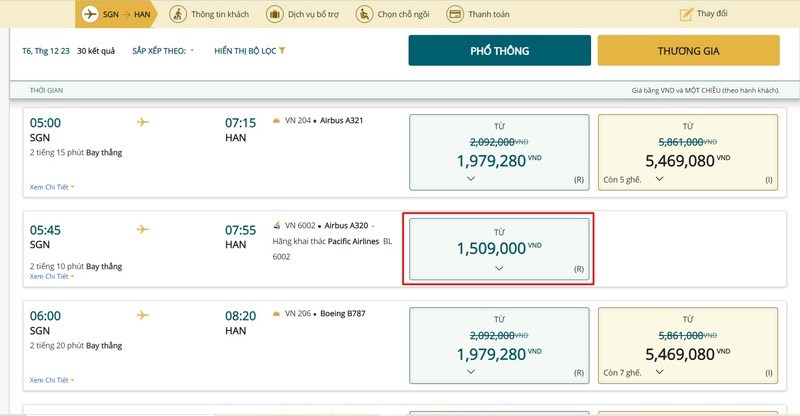Choose the 06:00 flight 1,979,280 VND economy fare
Image resolution: width=800 pixels, height=416 pixels.
(x=498, y=346)
